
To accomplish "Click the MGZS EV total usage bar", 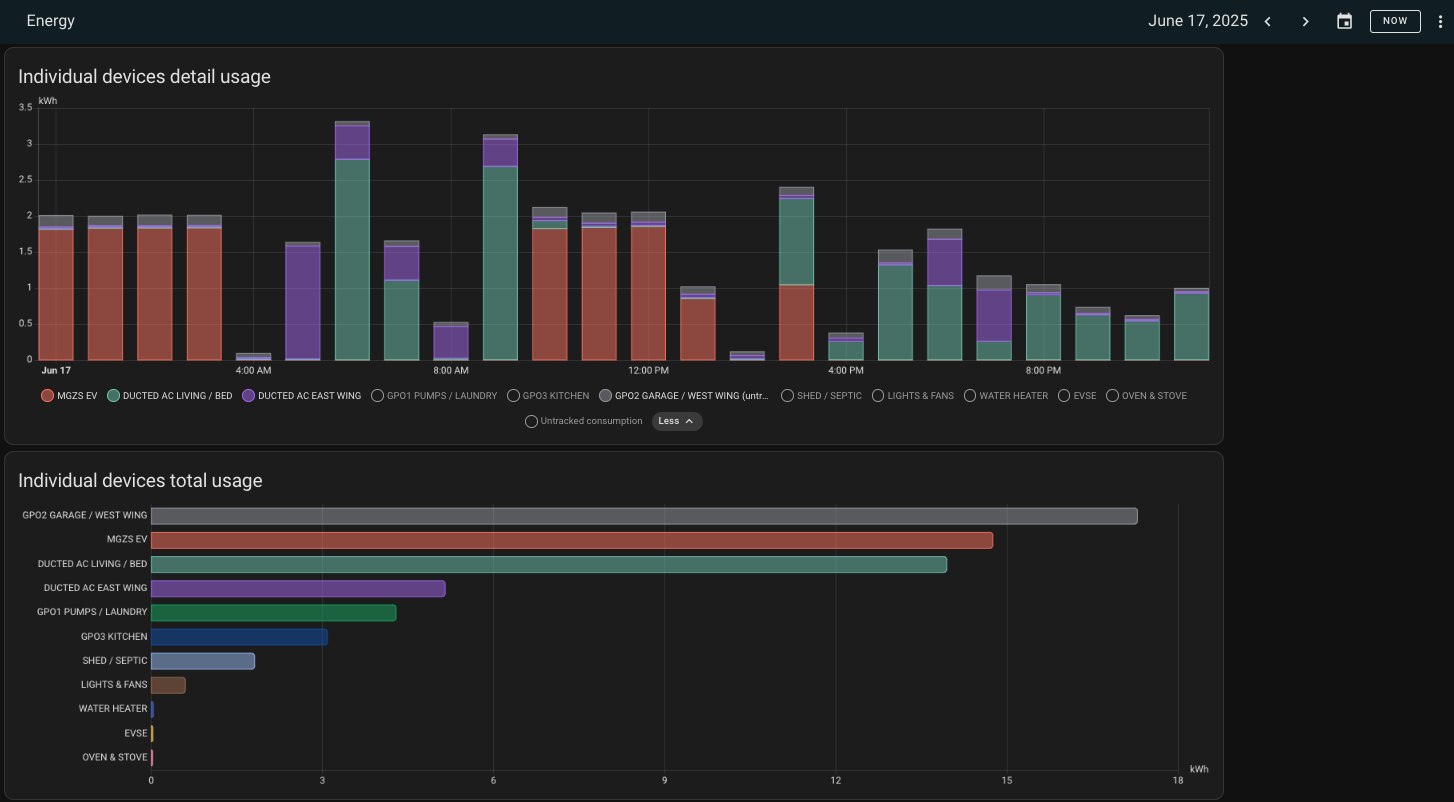I will [x=572, y=540].
